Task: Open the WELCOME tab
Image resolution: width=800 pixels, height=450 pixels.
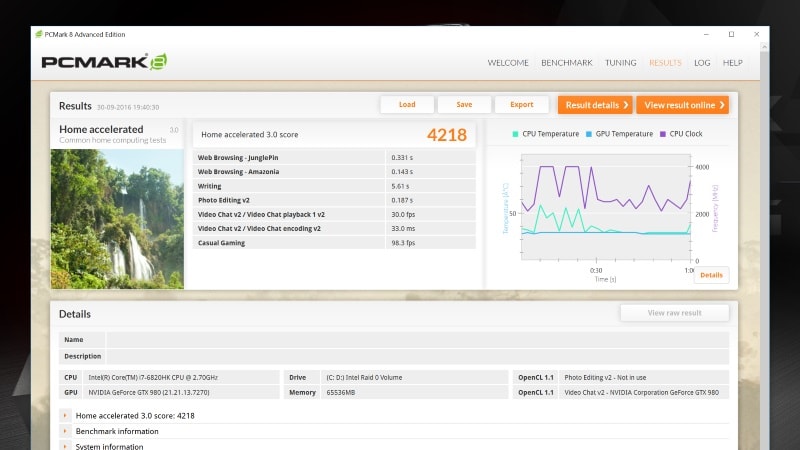Action: [508, 63]
